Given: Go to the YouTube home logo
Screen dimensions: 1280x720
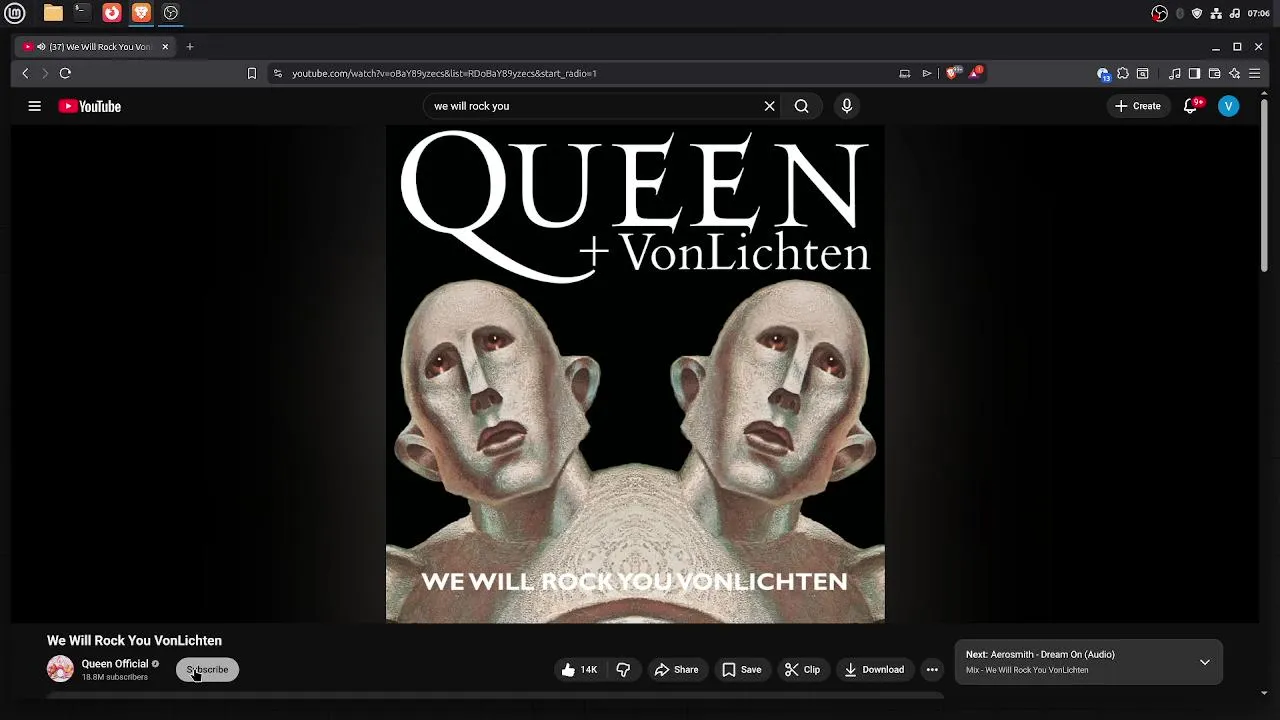Looking at the screenshot, I should pos(90,106).
